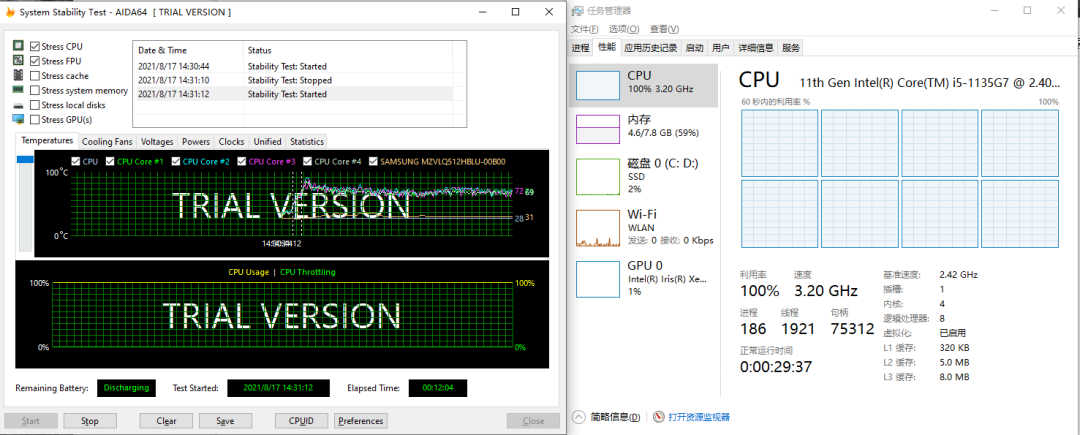1080x435 pixels.
Task: Click the first CPU core utilization graph
Action: coord(779,143)
